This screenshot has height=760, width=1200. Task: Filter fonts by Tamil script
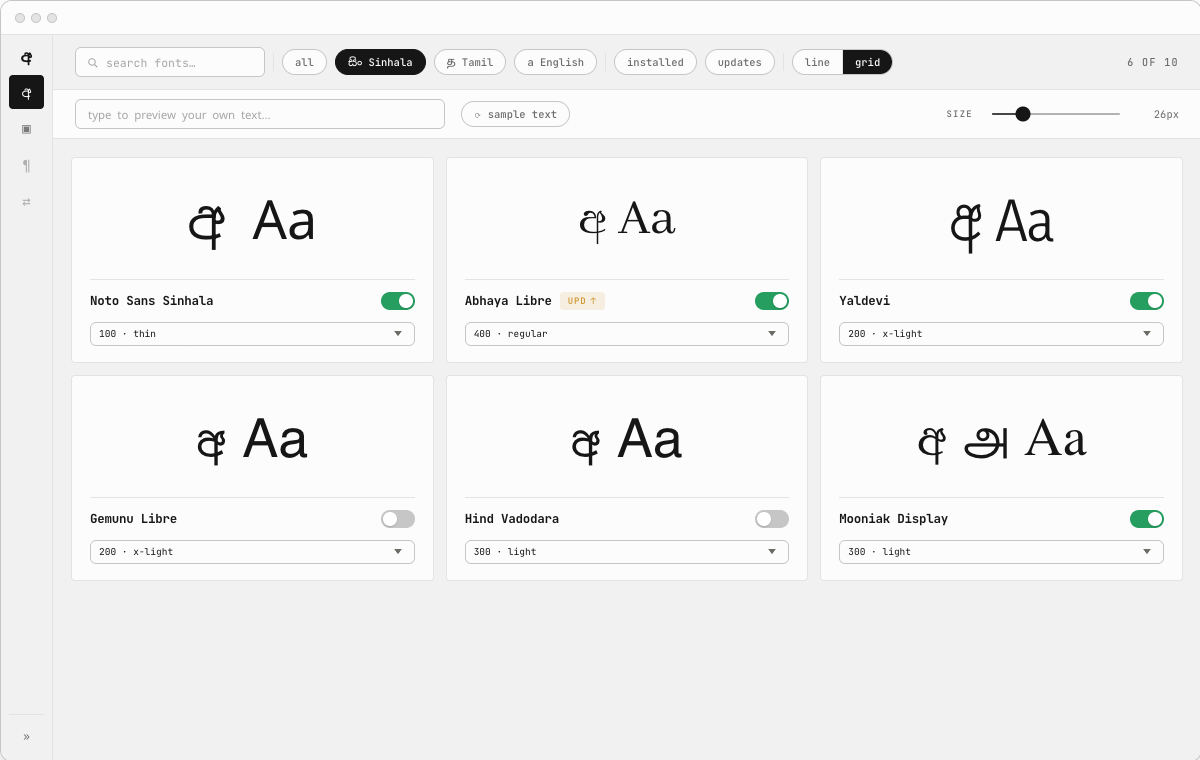[x=470, y=62]
